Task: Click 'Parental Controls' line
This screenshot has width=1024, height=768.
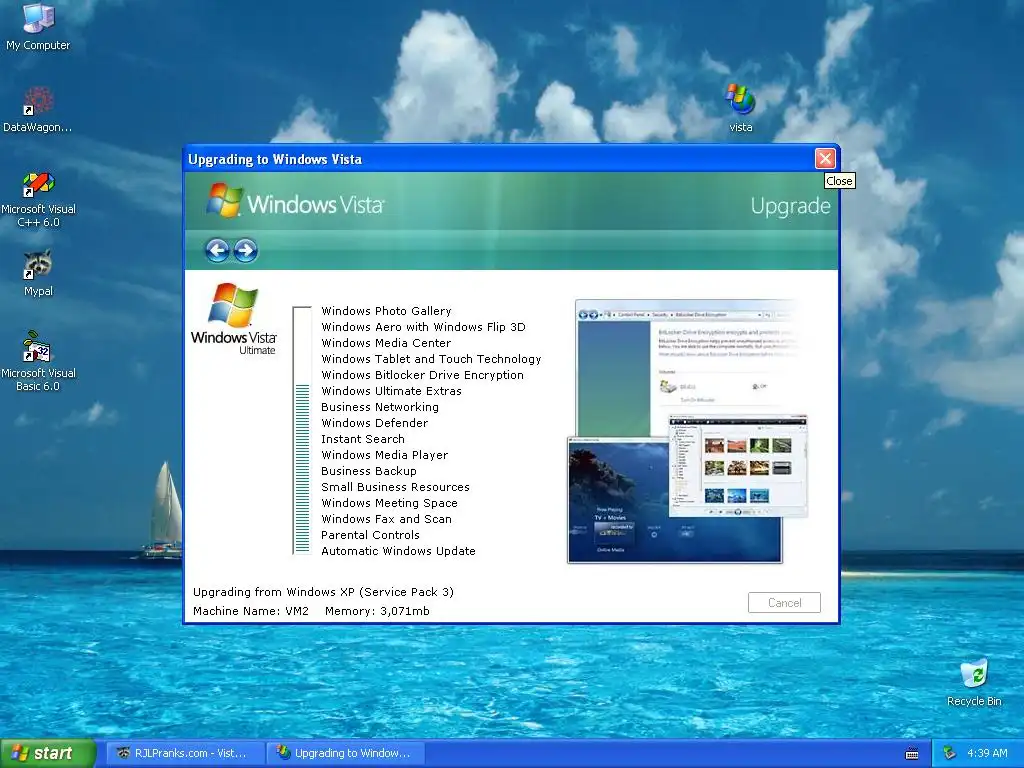Action: click(x=370, y=535)
